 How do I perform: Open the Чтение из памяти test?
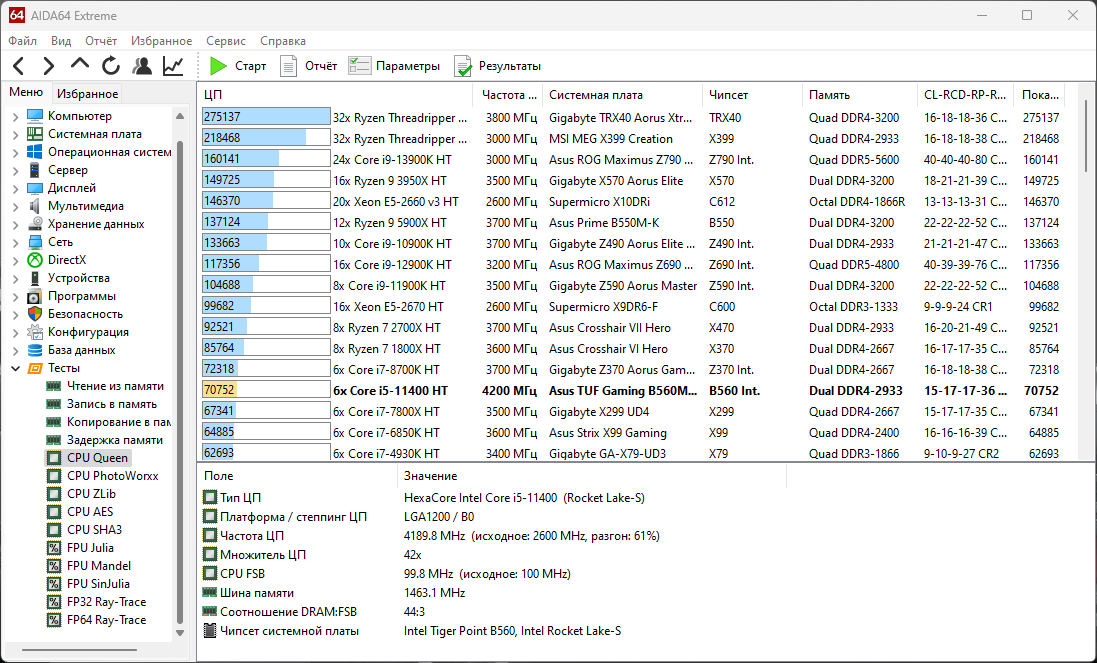click(115, 386)
